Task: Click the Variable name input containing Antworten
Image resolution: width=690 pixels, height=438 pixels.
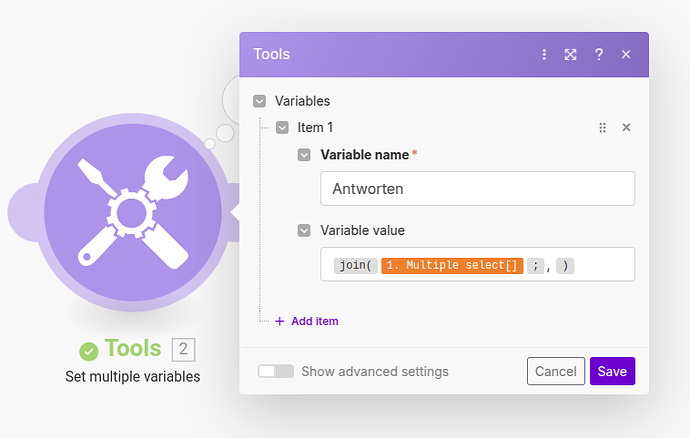Action: pyautogui.click(x=477, y=189)
